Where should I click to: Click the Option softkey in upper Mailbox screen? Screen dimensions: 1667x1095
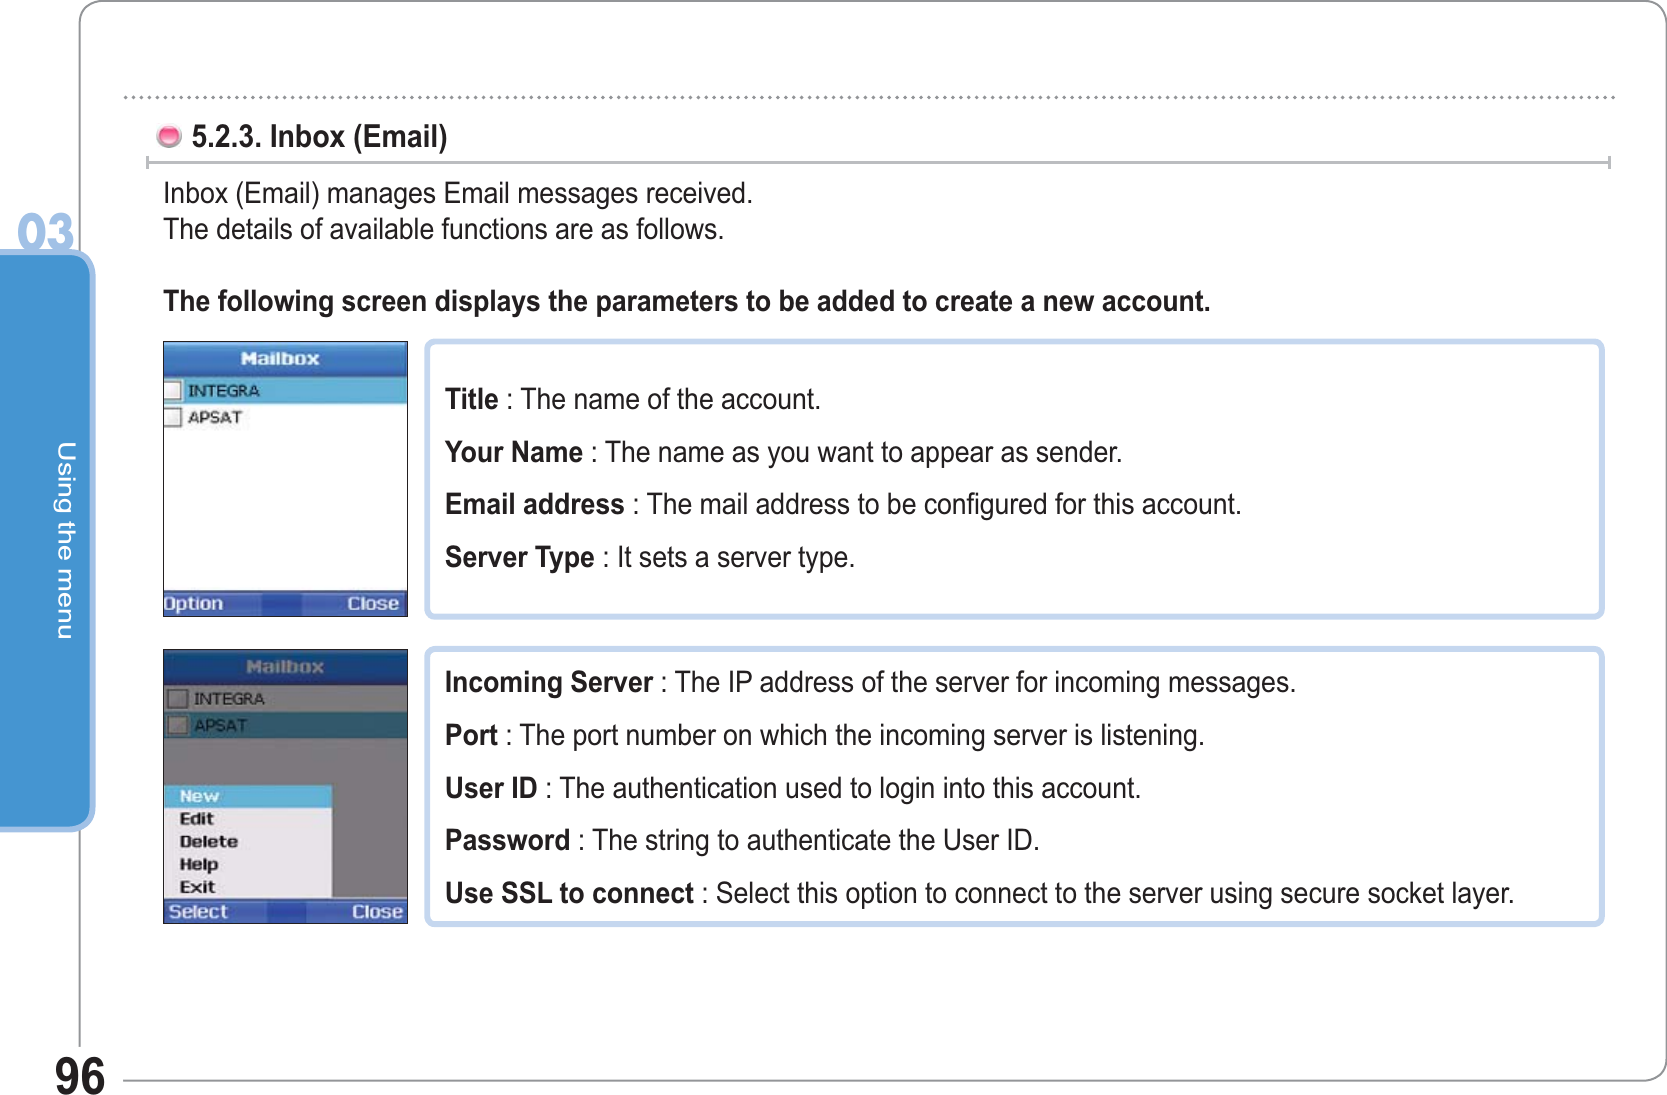[193, 604]
